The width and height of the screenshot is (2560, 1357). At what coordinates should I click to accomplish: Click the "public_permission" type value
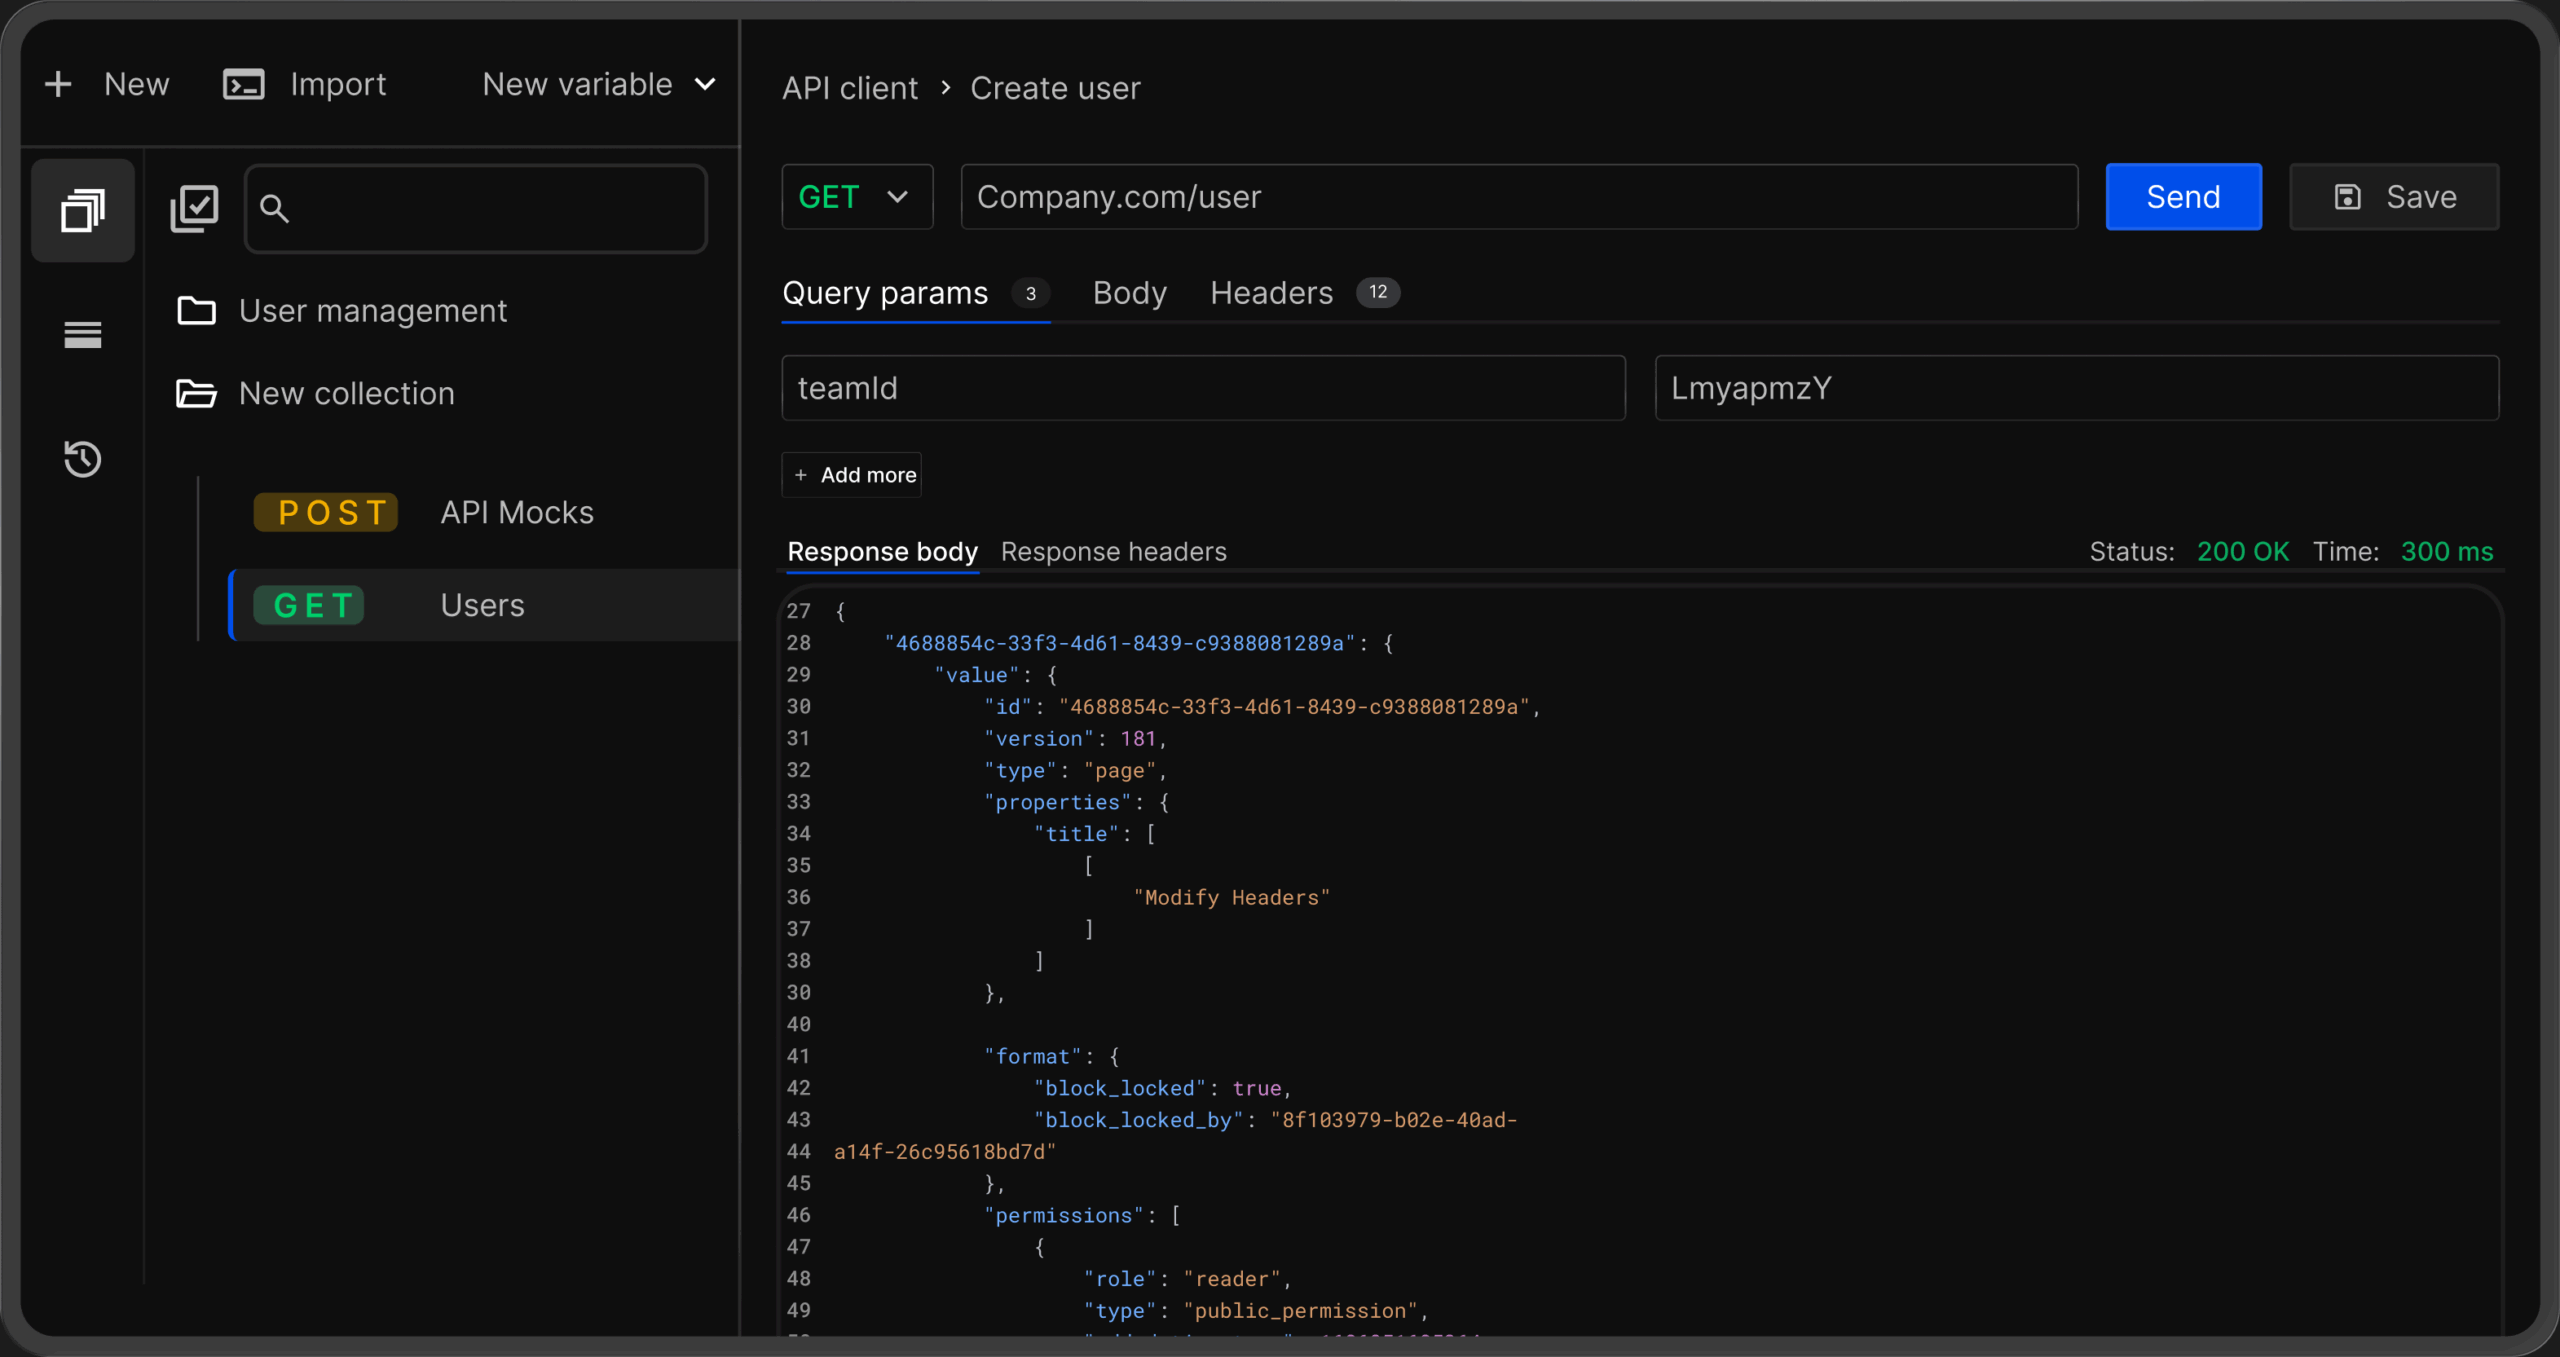(1300, 1311)
